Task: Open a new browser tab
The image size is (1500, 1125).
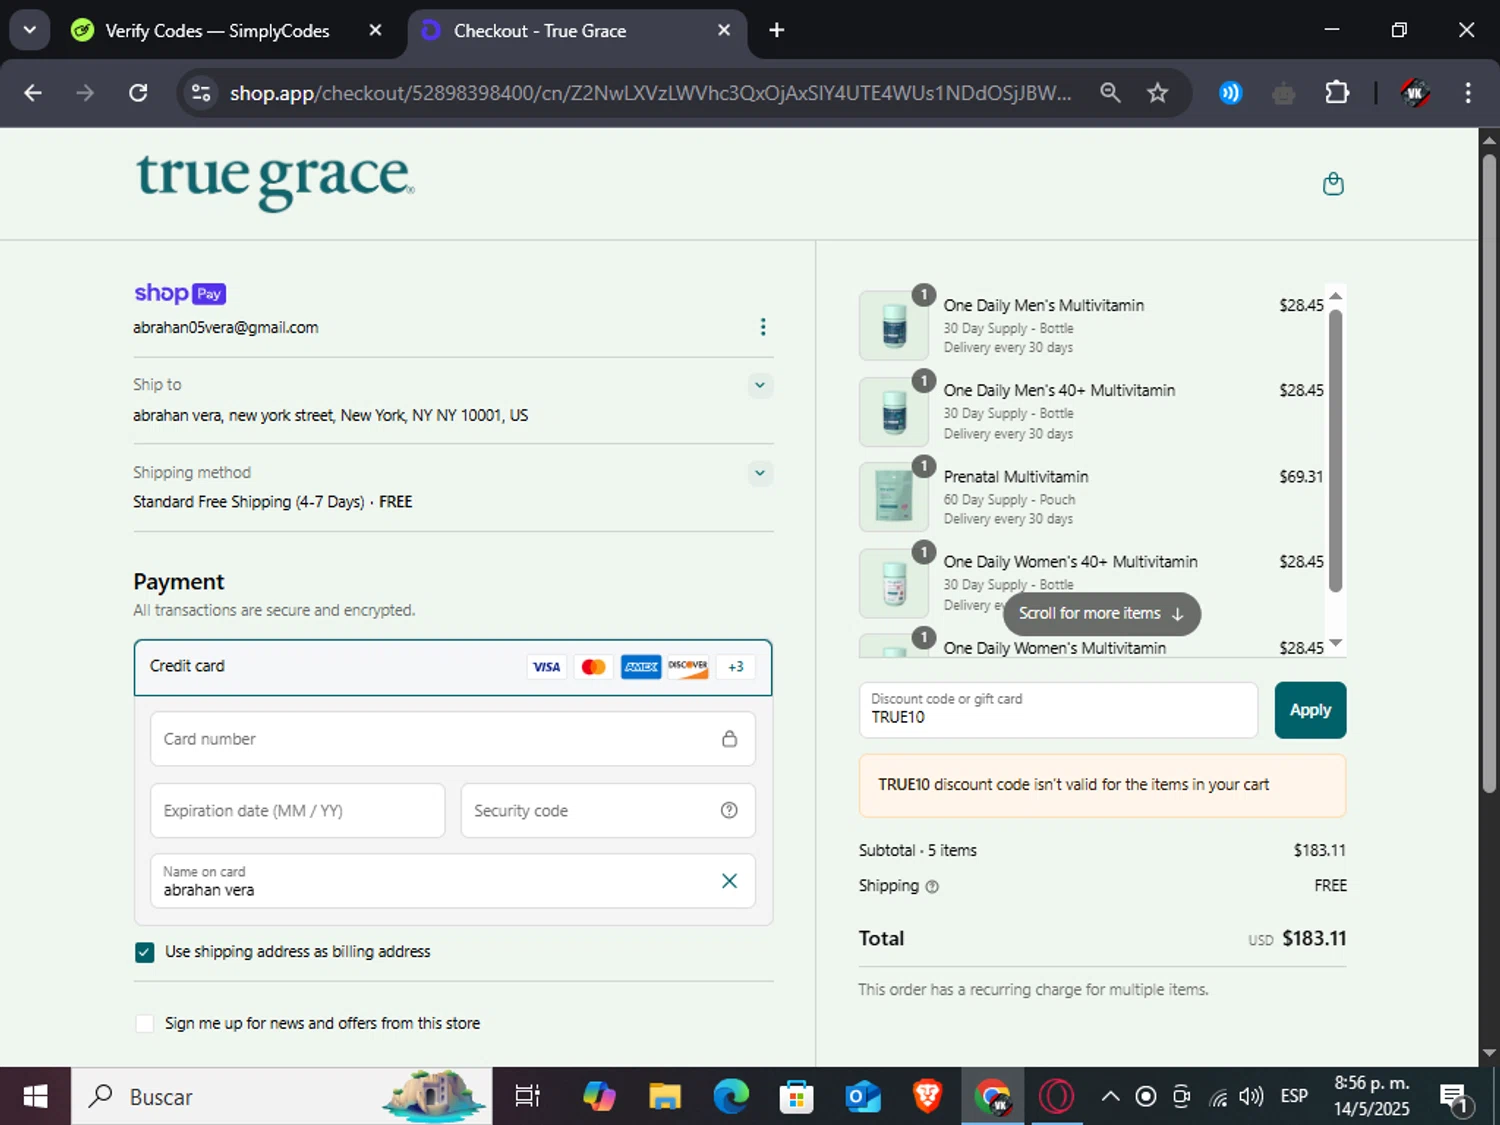Action: pyautogui.click(x=777, y=30)
